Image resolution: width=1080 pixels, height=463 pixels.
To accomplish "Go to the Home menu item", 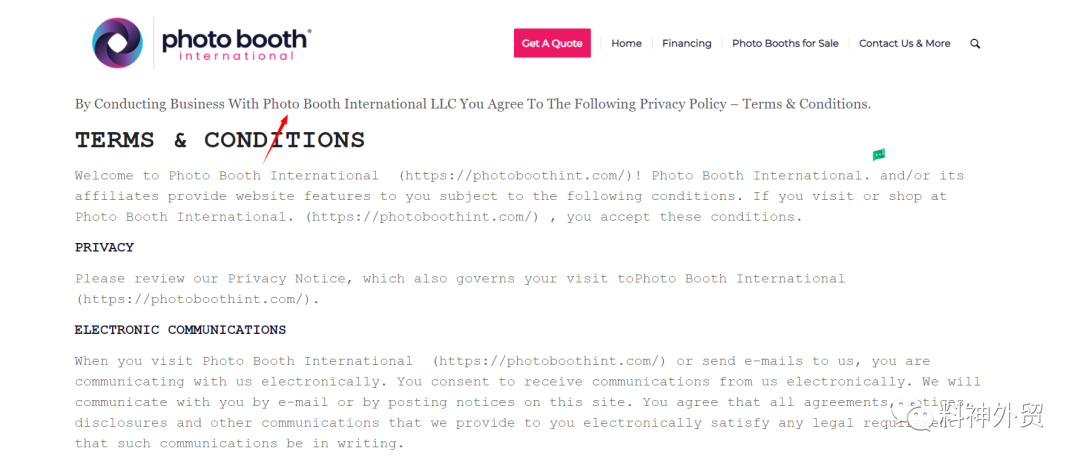I will pos(626,44).
